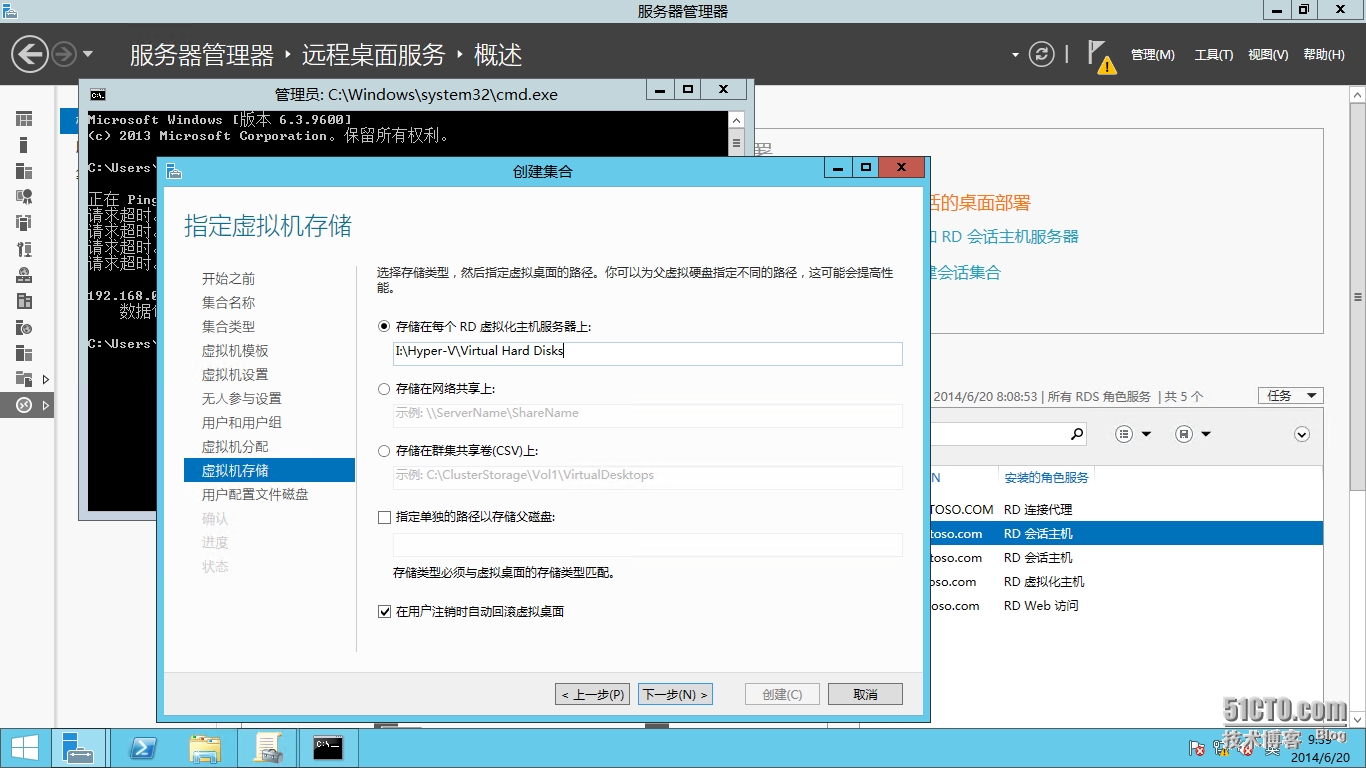Open dropdown arrow left of refresh icon
1366x768 pixels.
pos(1015,55)
